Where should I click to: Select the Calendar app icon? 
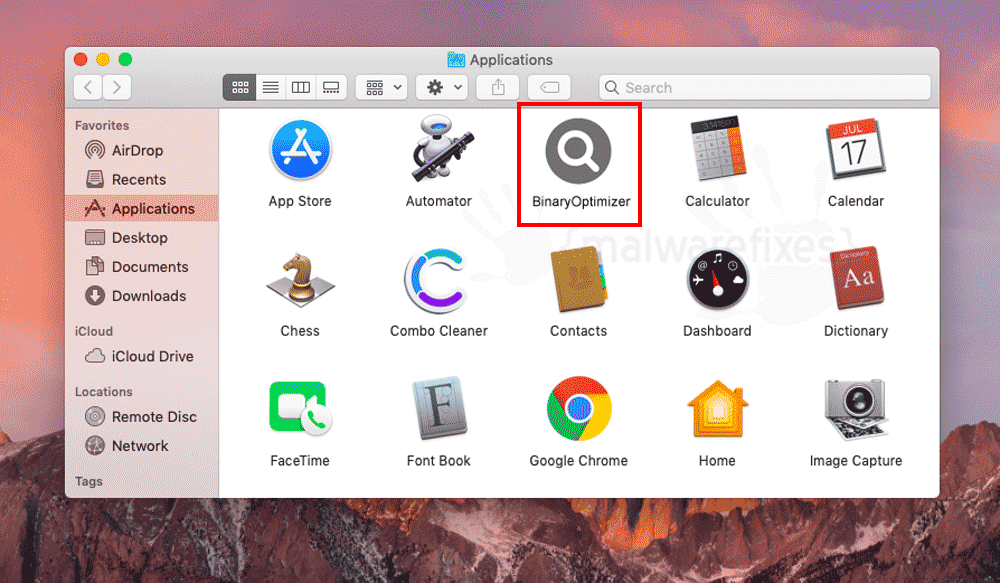(x=856, y=149)
